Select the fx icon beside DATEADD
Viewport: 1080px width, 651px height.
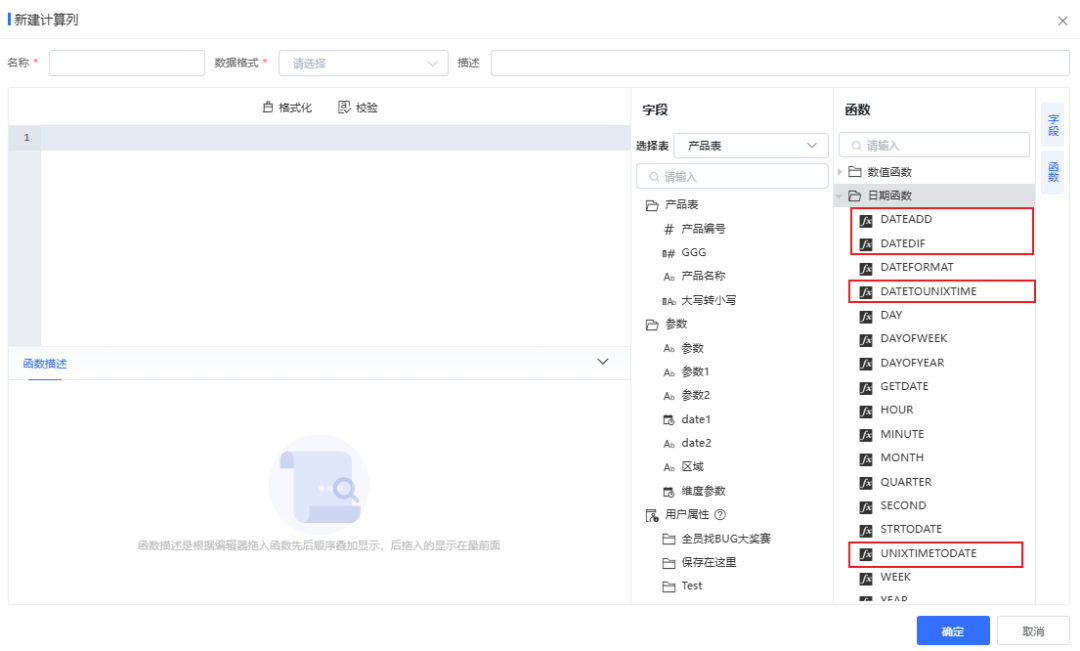pos(866,220)
